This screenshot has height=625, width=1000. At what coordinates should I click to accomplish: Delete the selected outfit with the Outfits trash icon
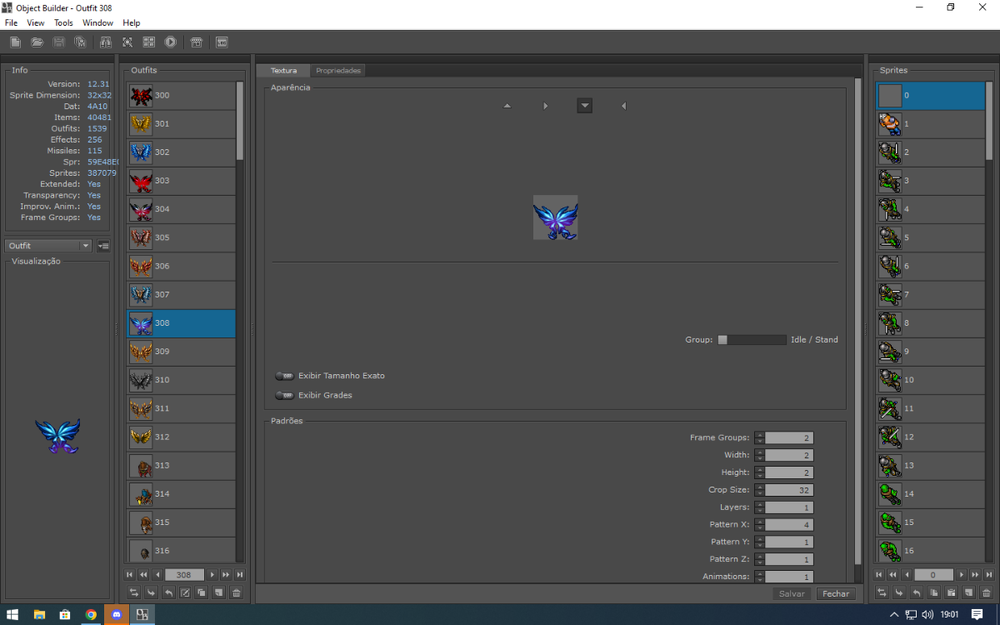pyautogui.click(x=237, y=593)
